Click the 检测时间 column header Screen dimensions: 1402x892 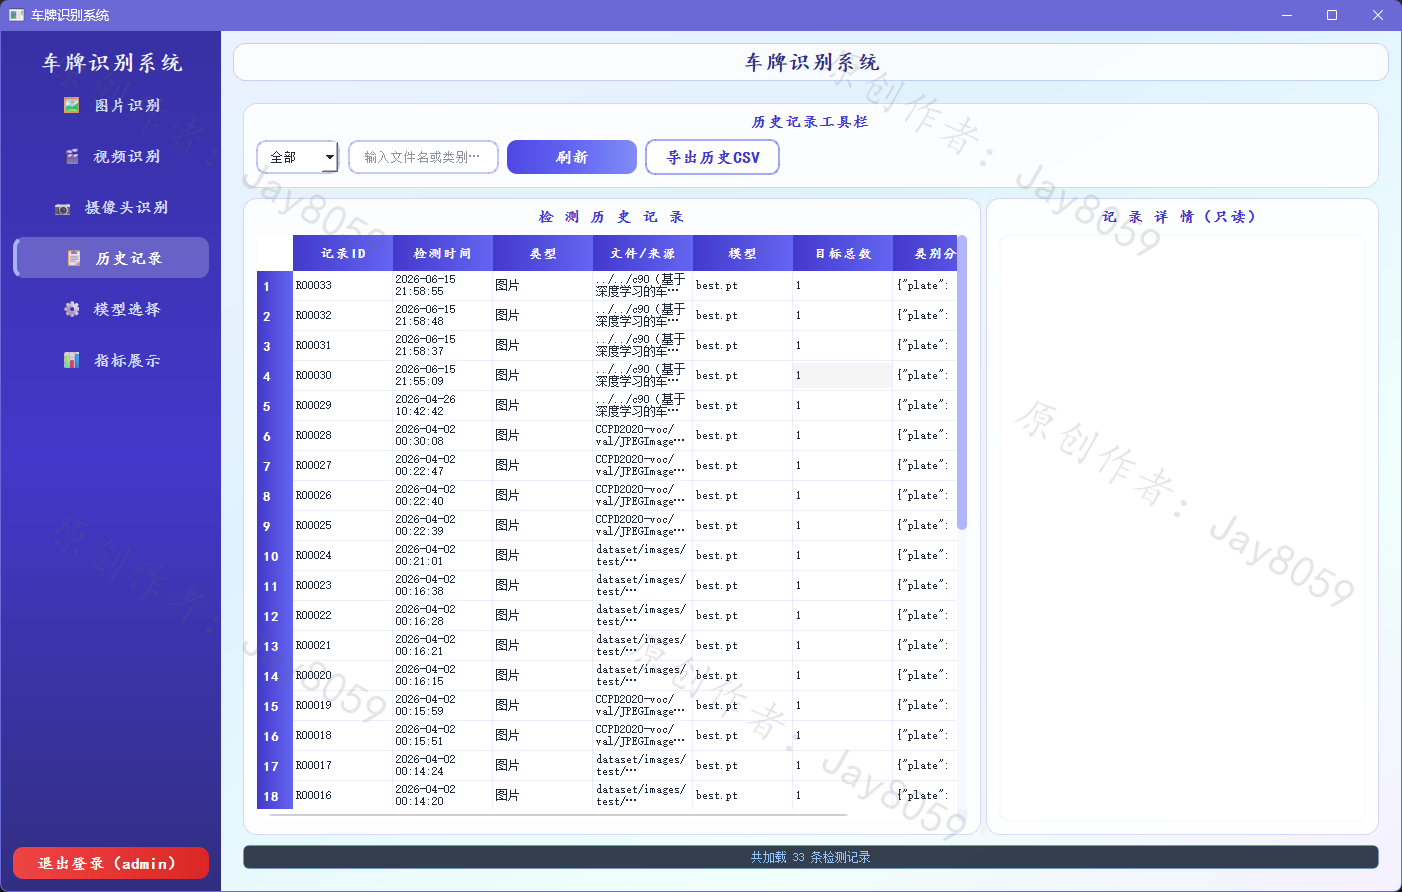[443, 253]
